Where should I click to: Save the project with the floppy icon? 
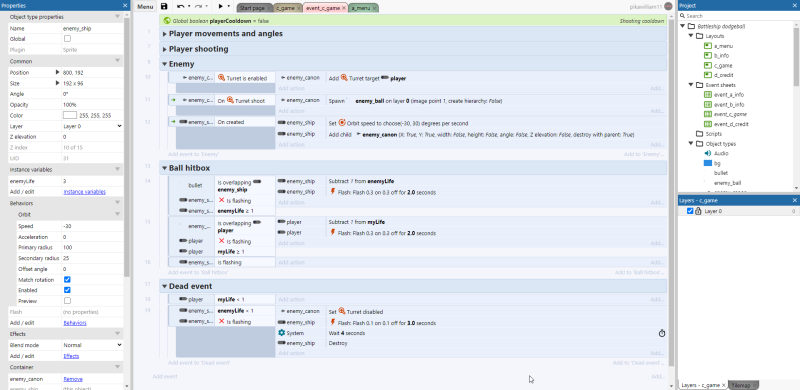click(164, 7)
